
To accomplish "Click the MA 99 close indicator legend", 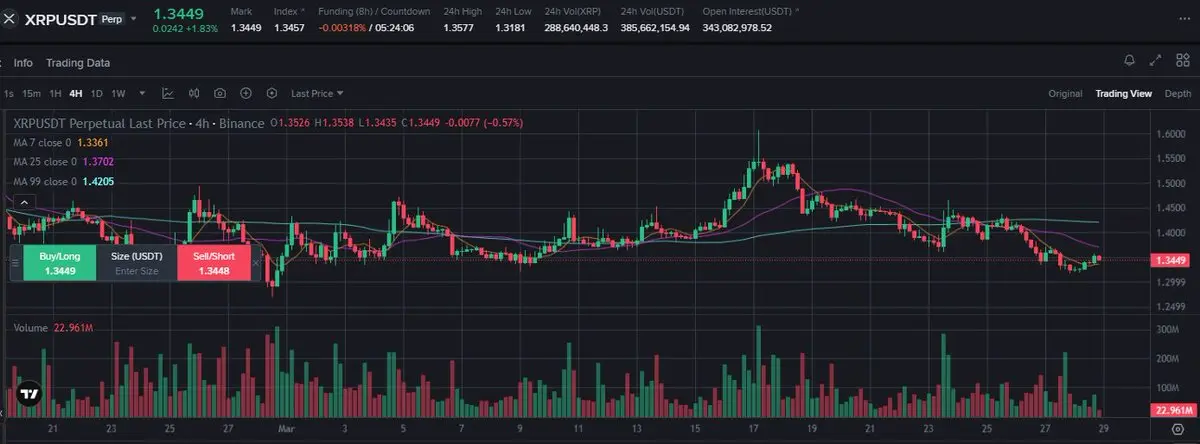I will [64, 181].
